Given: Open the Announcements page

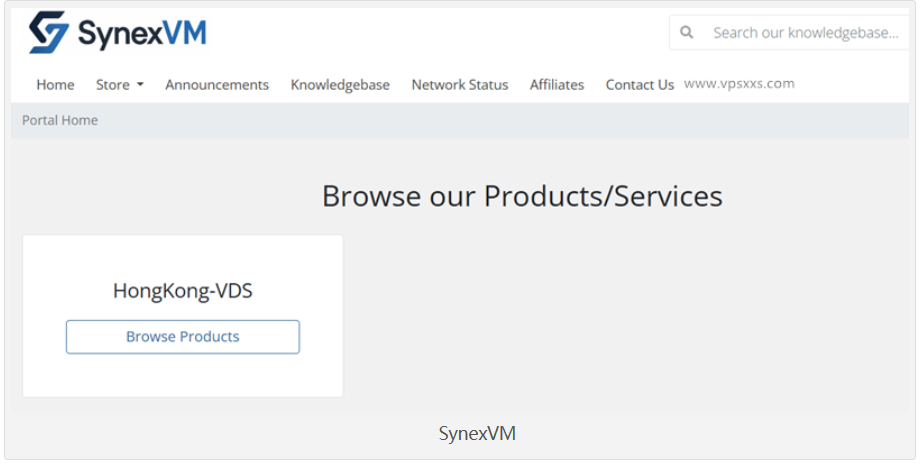Looking at the screenshot, I should click(x=217, y=85).
